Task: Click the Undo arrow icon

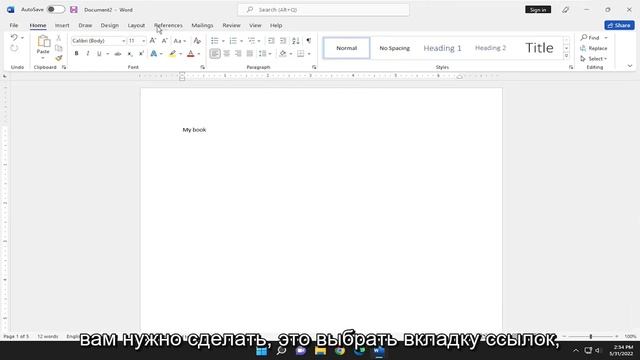Action: (x=14, y=38)
